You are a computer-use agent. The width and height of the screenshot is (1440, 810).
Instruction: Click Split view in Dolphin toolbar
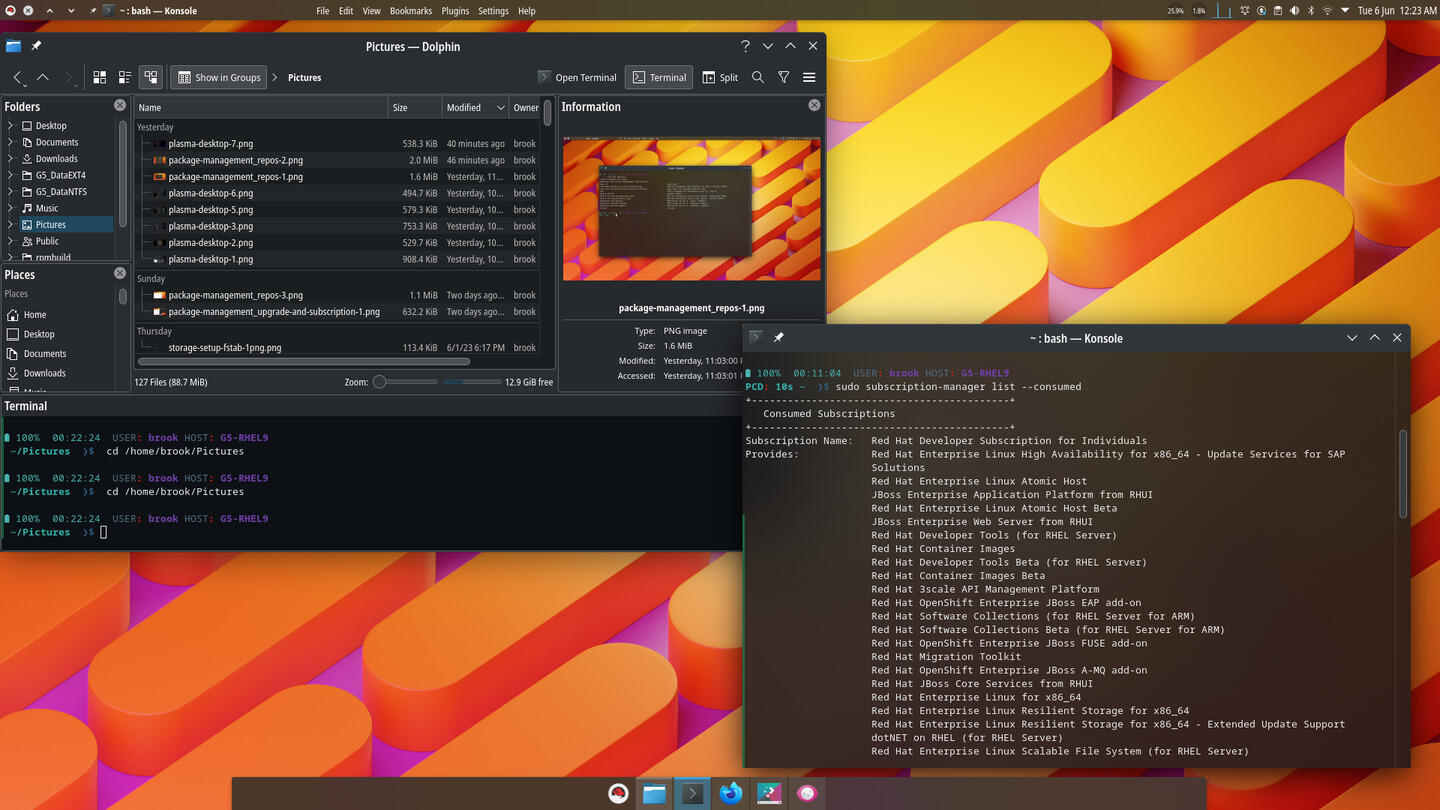[x=720, y=77]
